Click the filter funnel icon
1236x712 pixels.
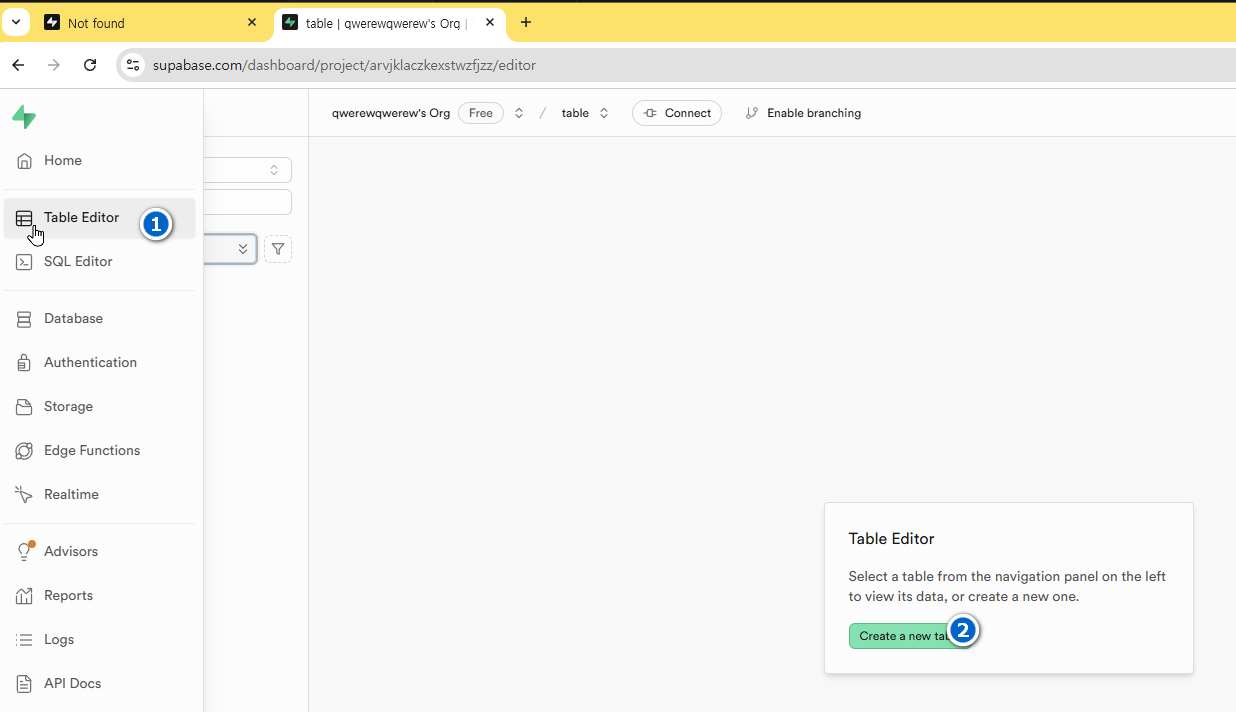pyautogui.click(x=278, y=249)
